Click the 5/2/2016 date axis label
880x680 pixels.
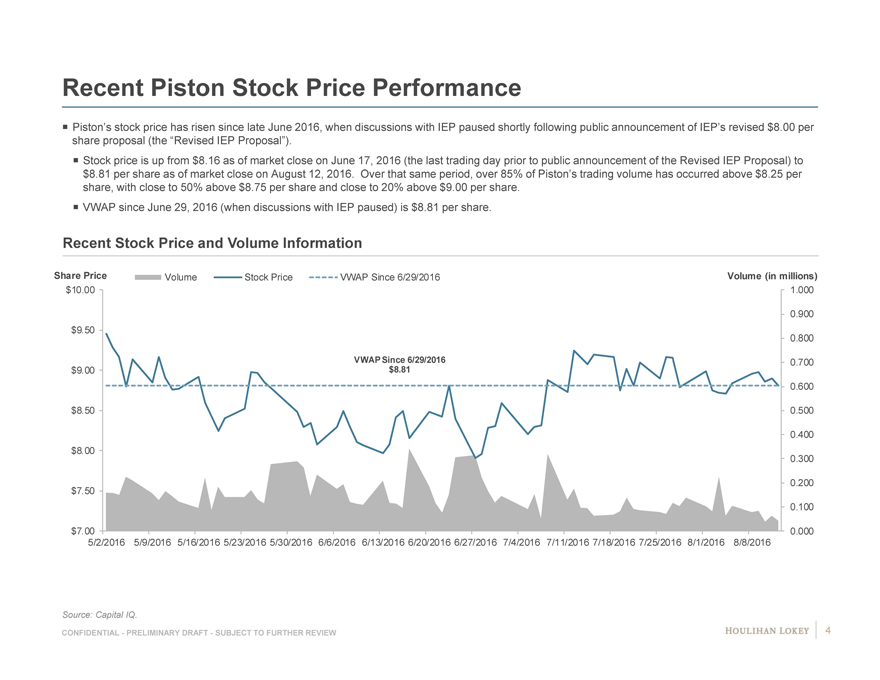click(x=107, y=542)
